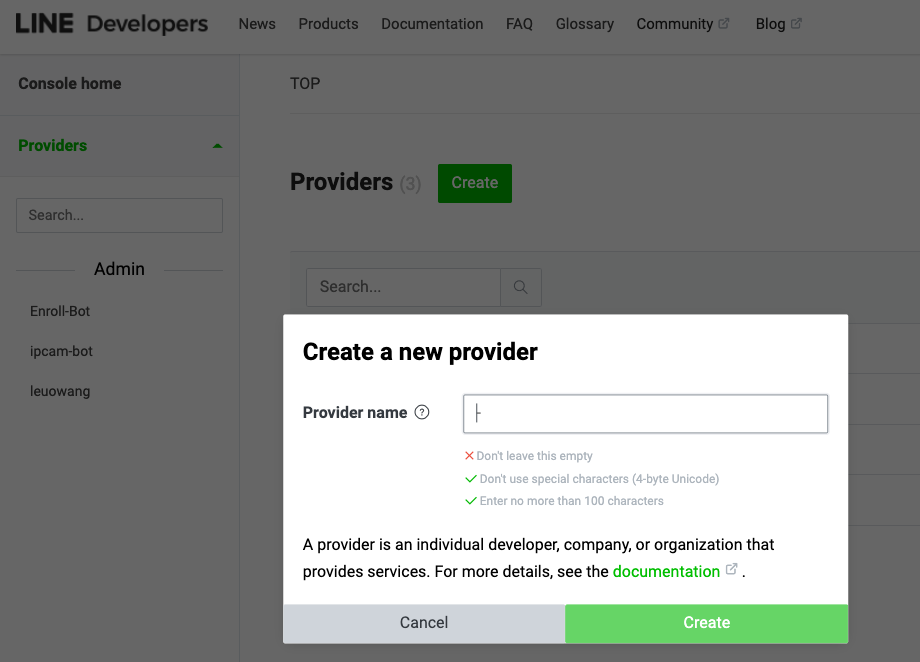Click external-link icon after documentation
The width and height of the screenshot is (920, 662).
[731, 569]
